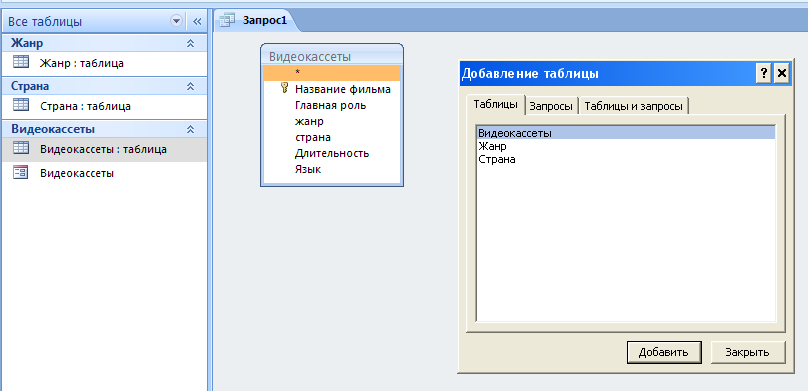Click the Видеокассеты table icon in the navigation pane

[21, 148]
